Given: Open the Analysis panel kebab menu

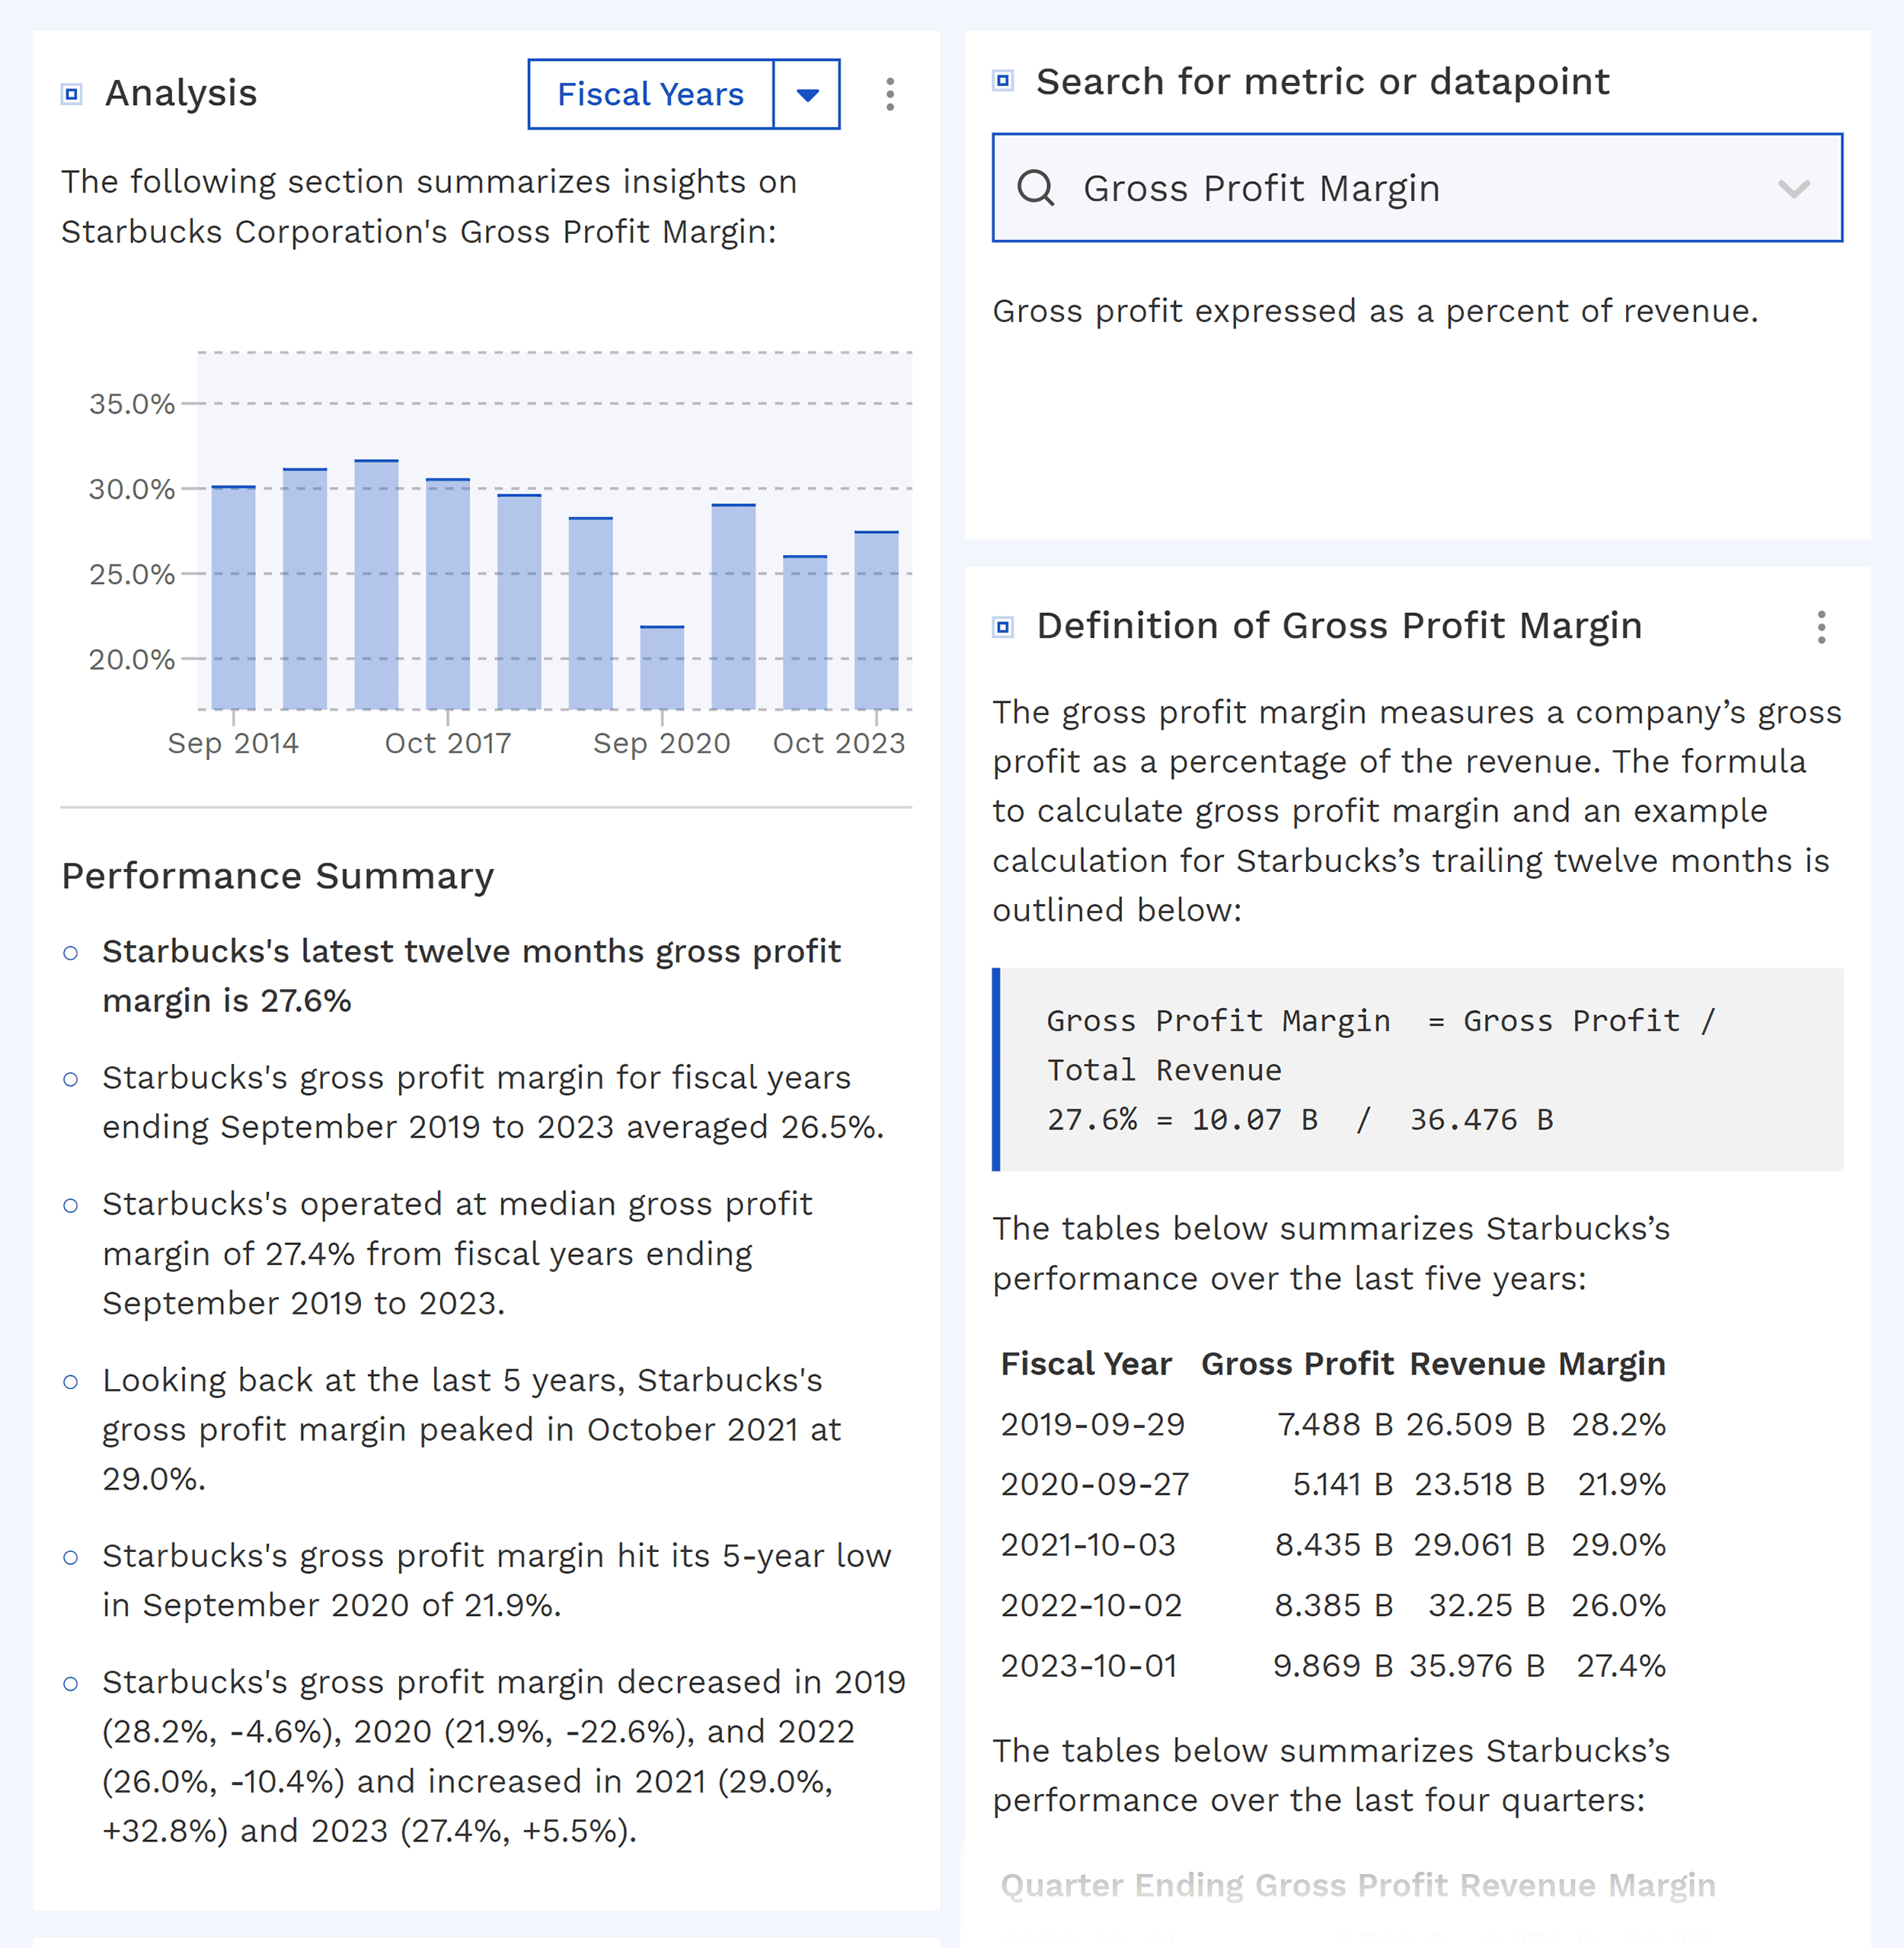Looking at the screenshot, I should (x=889, y=94).
